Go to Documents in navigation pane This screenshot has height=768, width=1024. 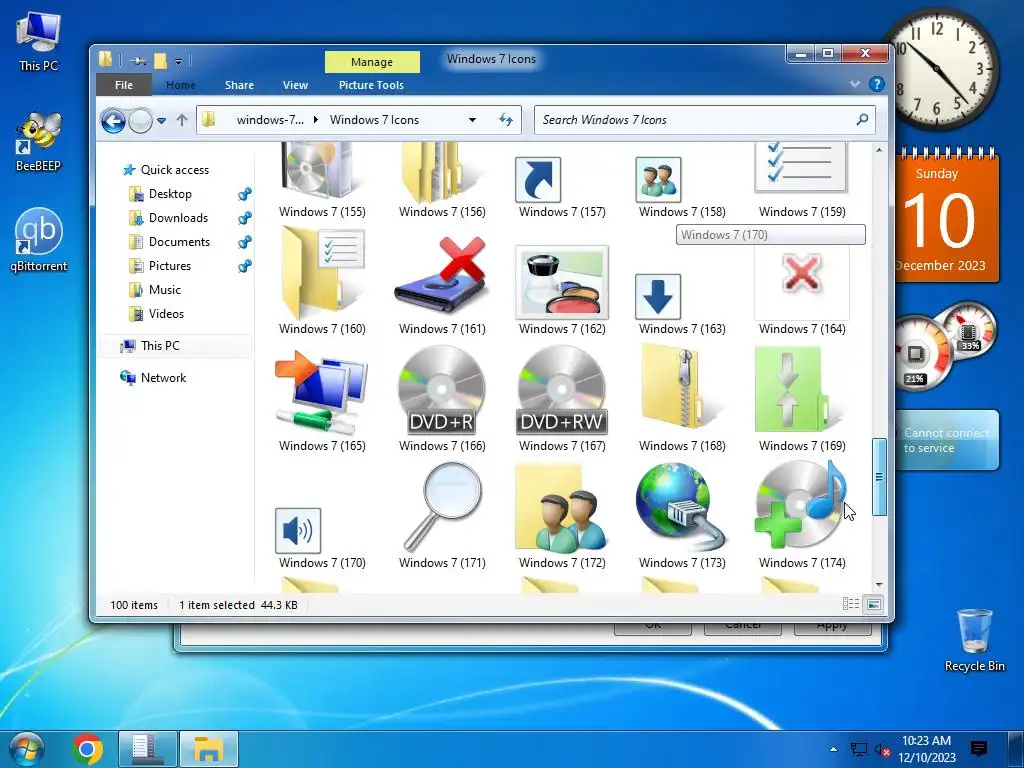point(179,242)
